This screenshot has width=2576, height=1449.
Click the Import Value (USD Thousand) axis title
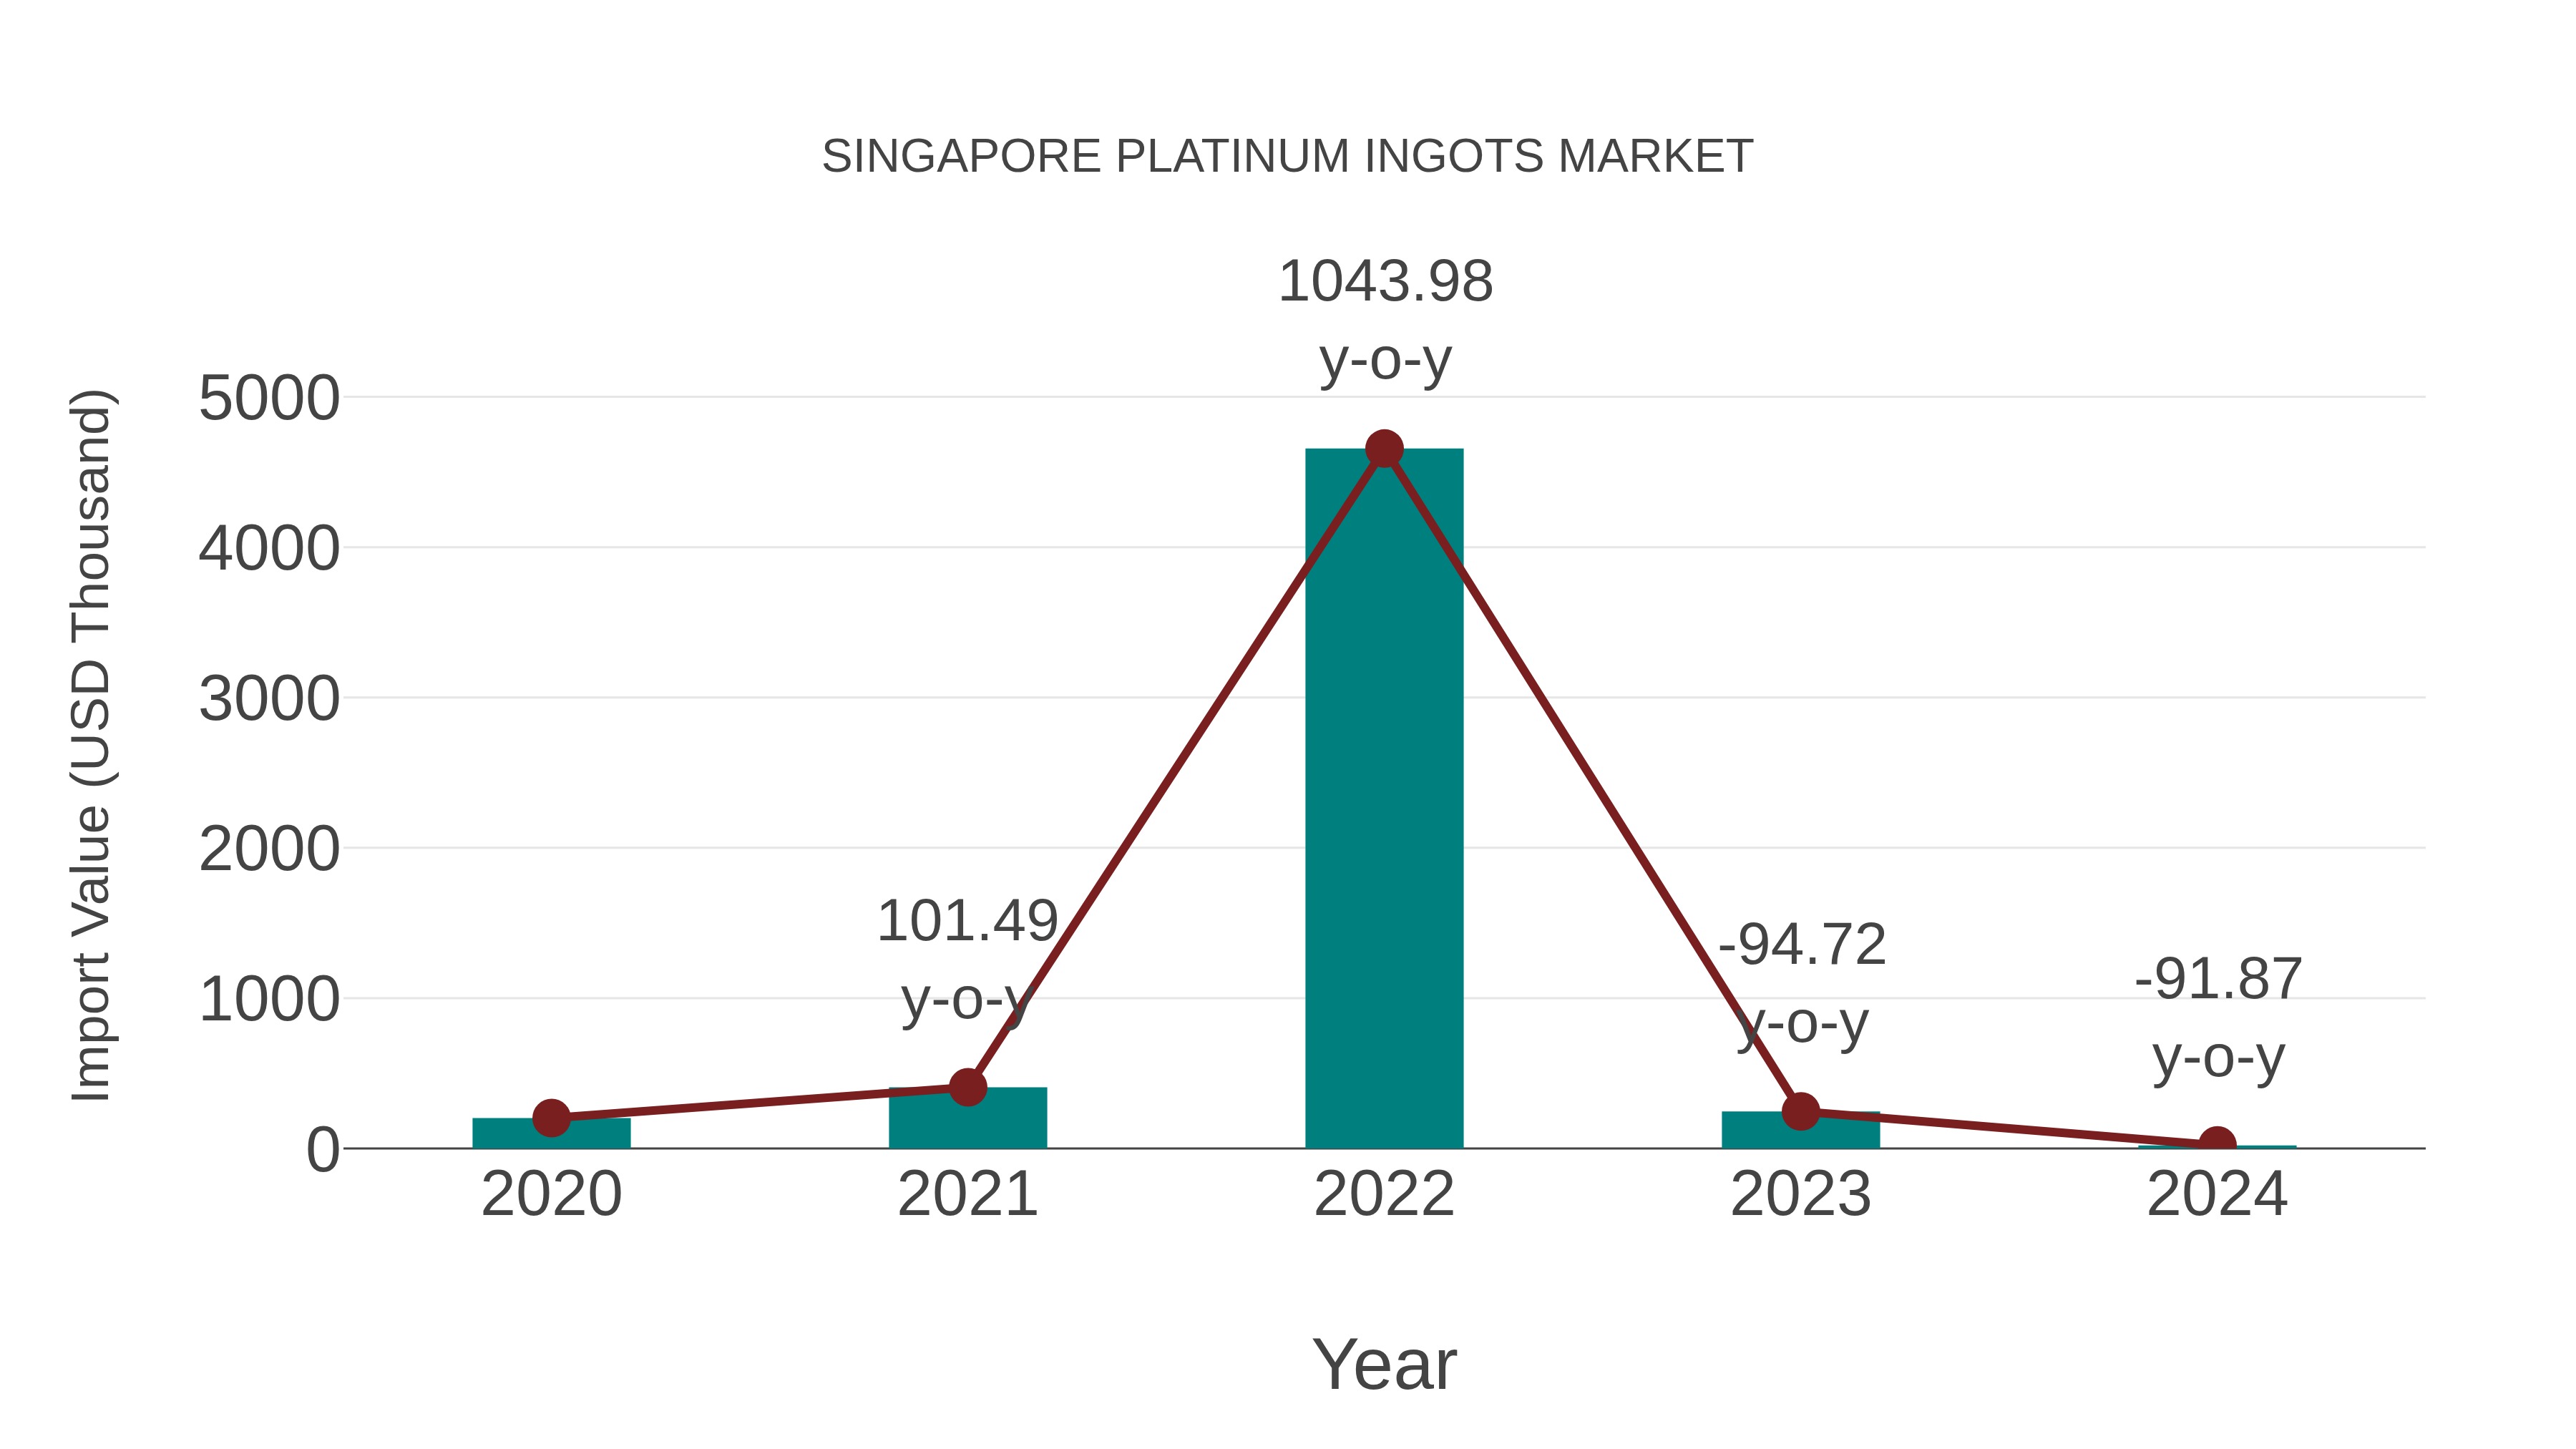pyautogui.click(x=92, y=746)
